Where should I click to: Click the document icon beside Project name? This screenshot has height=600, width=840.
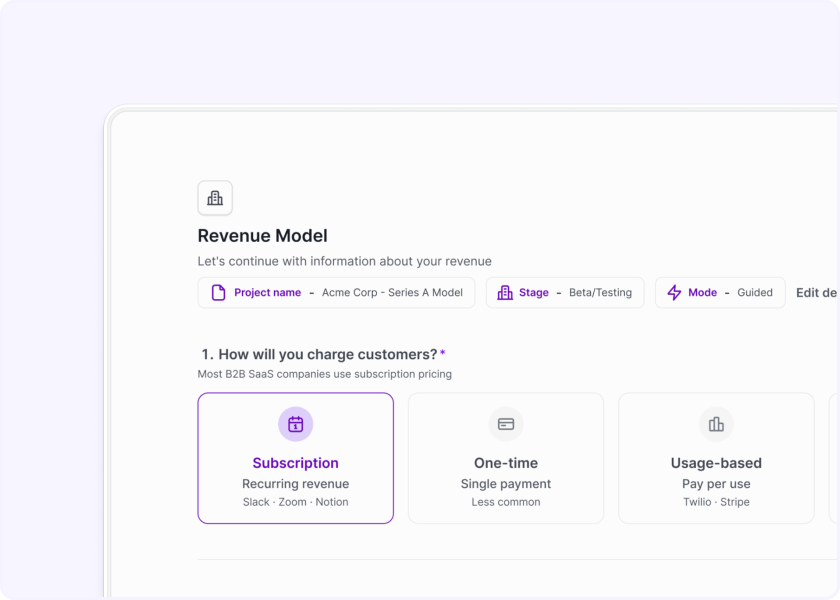[218, 293]
